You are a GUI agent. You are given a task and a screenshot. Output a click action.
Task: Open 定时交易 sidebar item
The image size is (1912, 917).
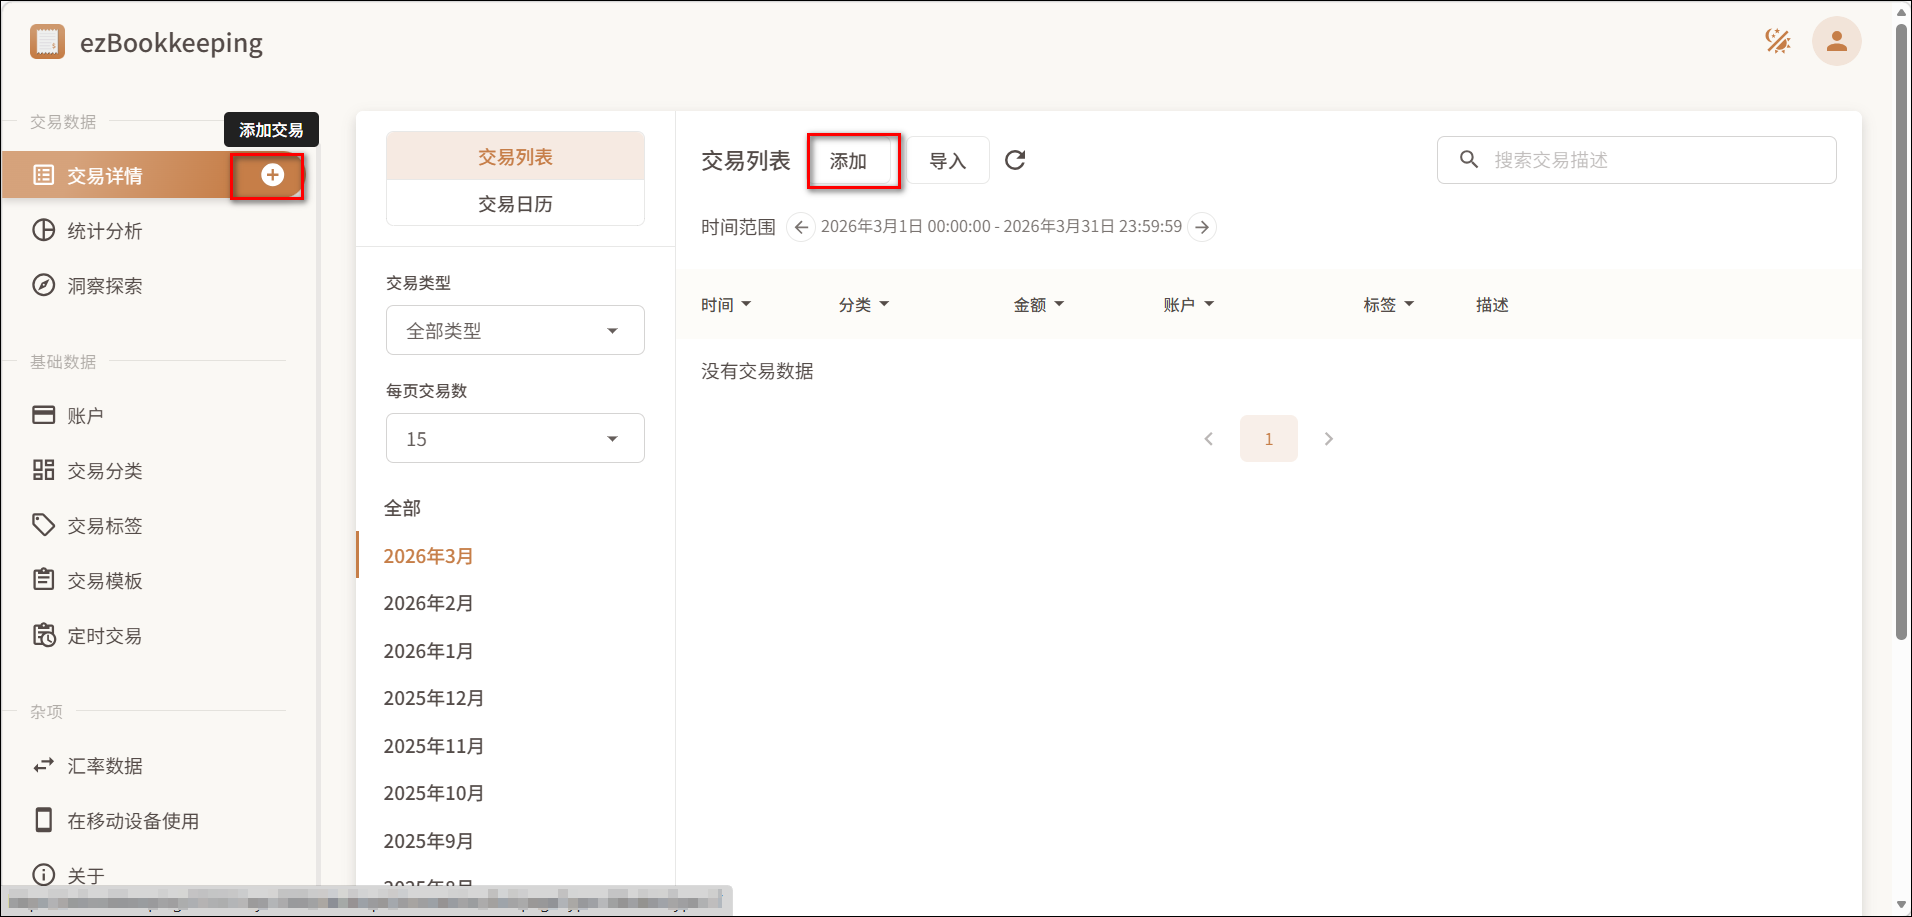coord(104,636)
